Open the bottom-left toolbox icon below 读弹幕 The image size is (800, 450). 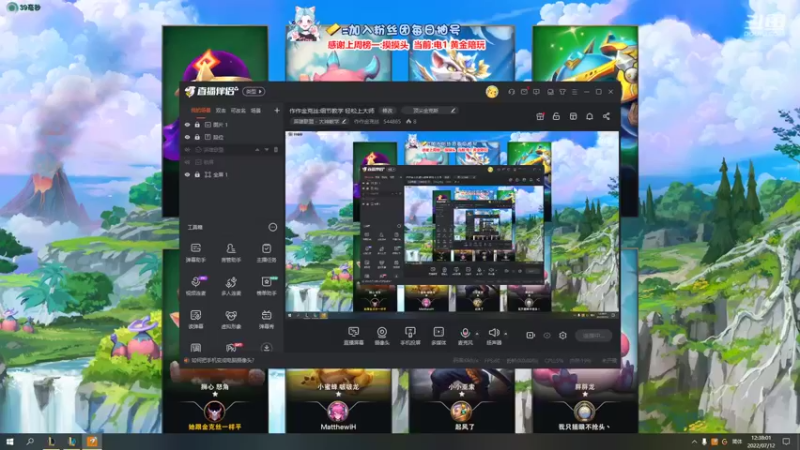195,348
